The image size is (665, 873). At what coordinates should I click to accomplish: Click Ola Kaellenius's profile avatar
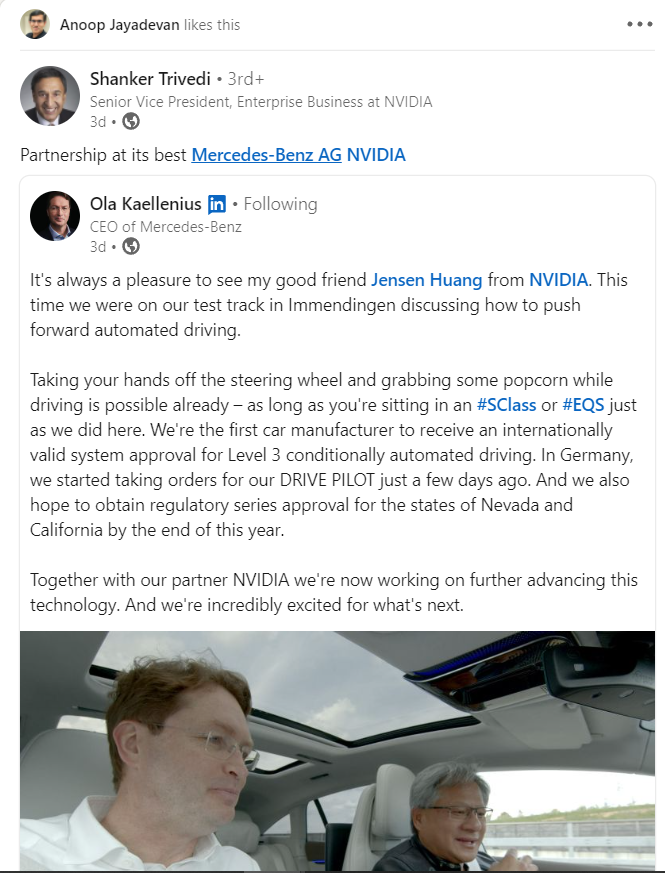click(55, 216)
